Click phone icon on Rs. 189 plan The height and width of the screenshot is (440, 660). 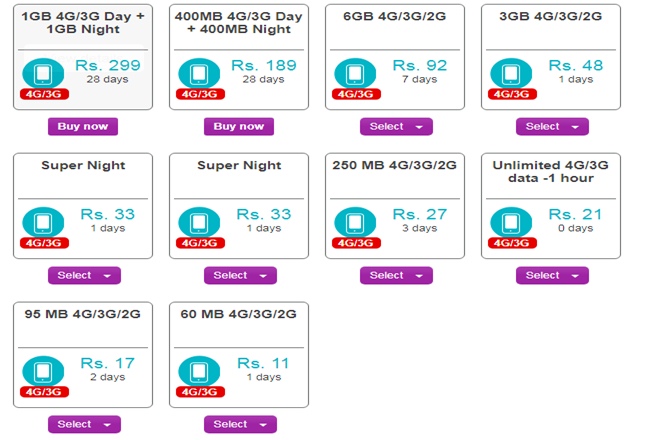click(199, 73)
